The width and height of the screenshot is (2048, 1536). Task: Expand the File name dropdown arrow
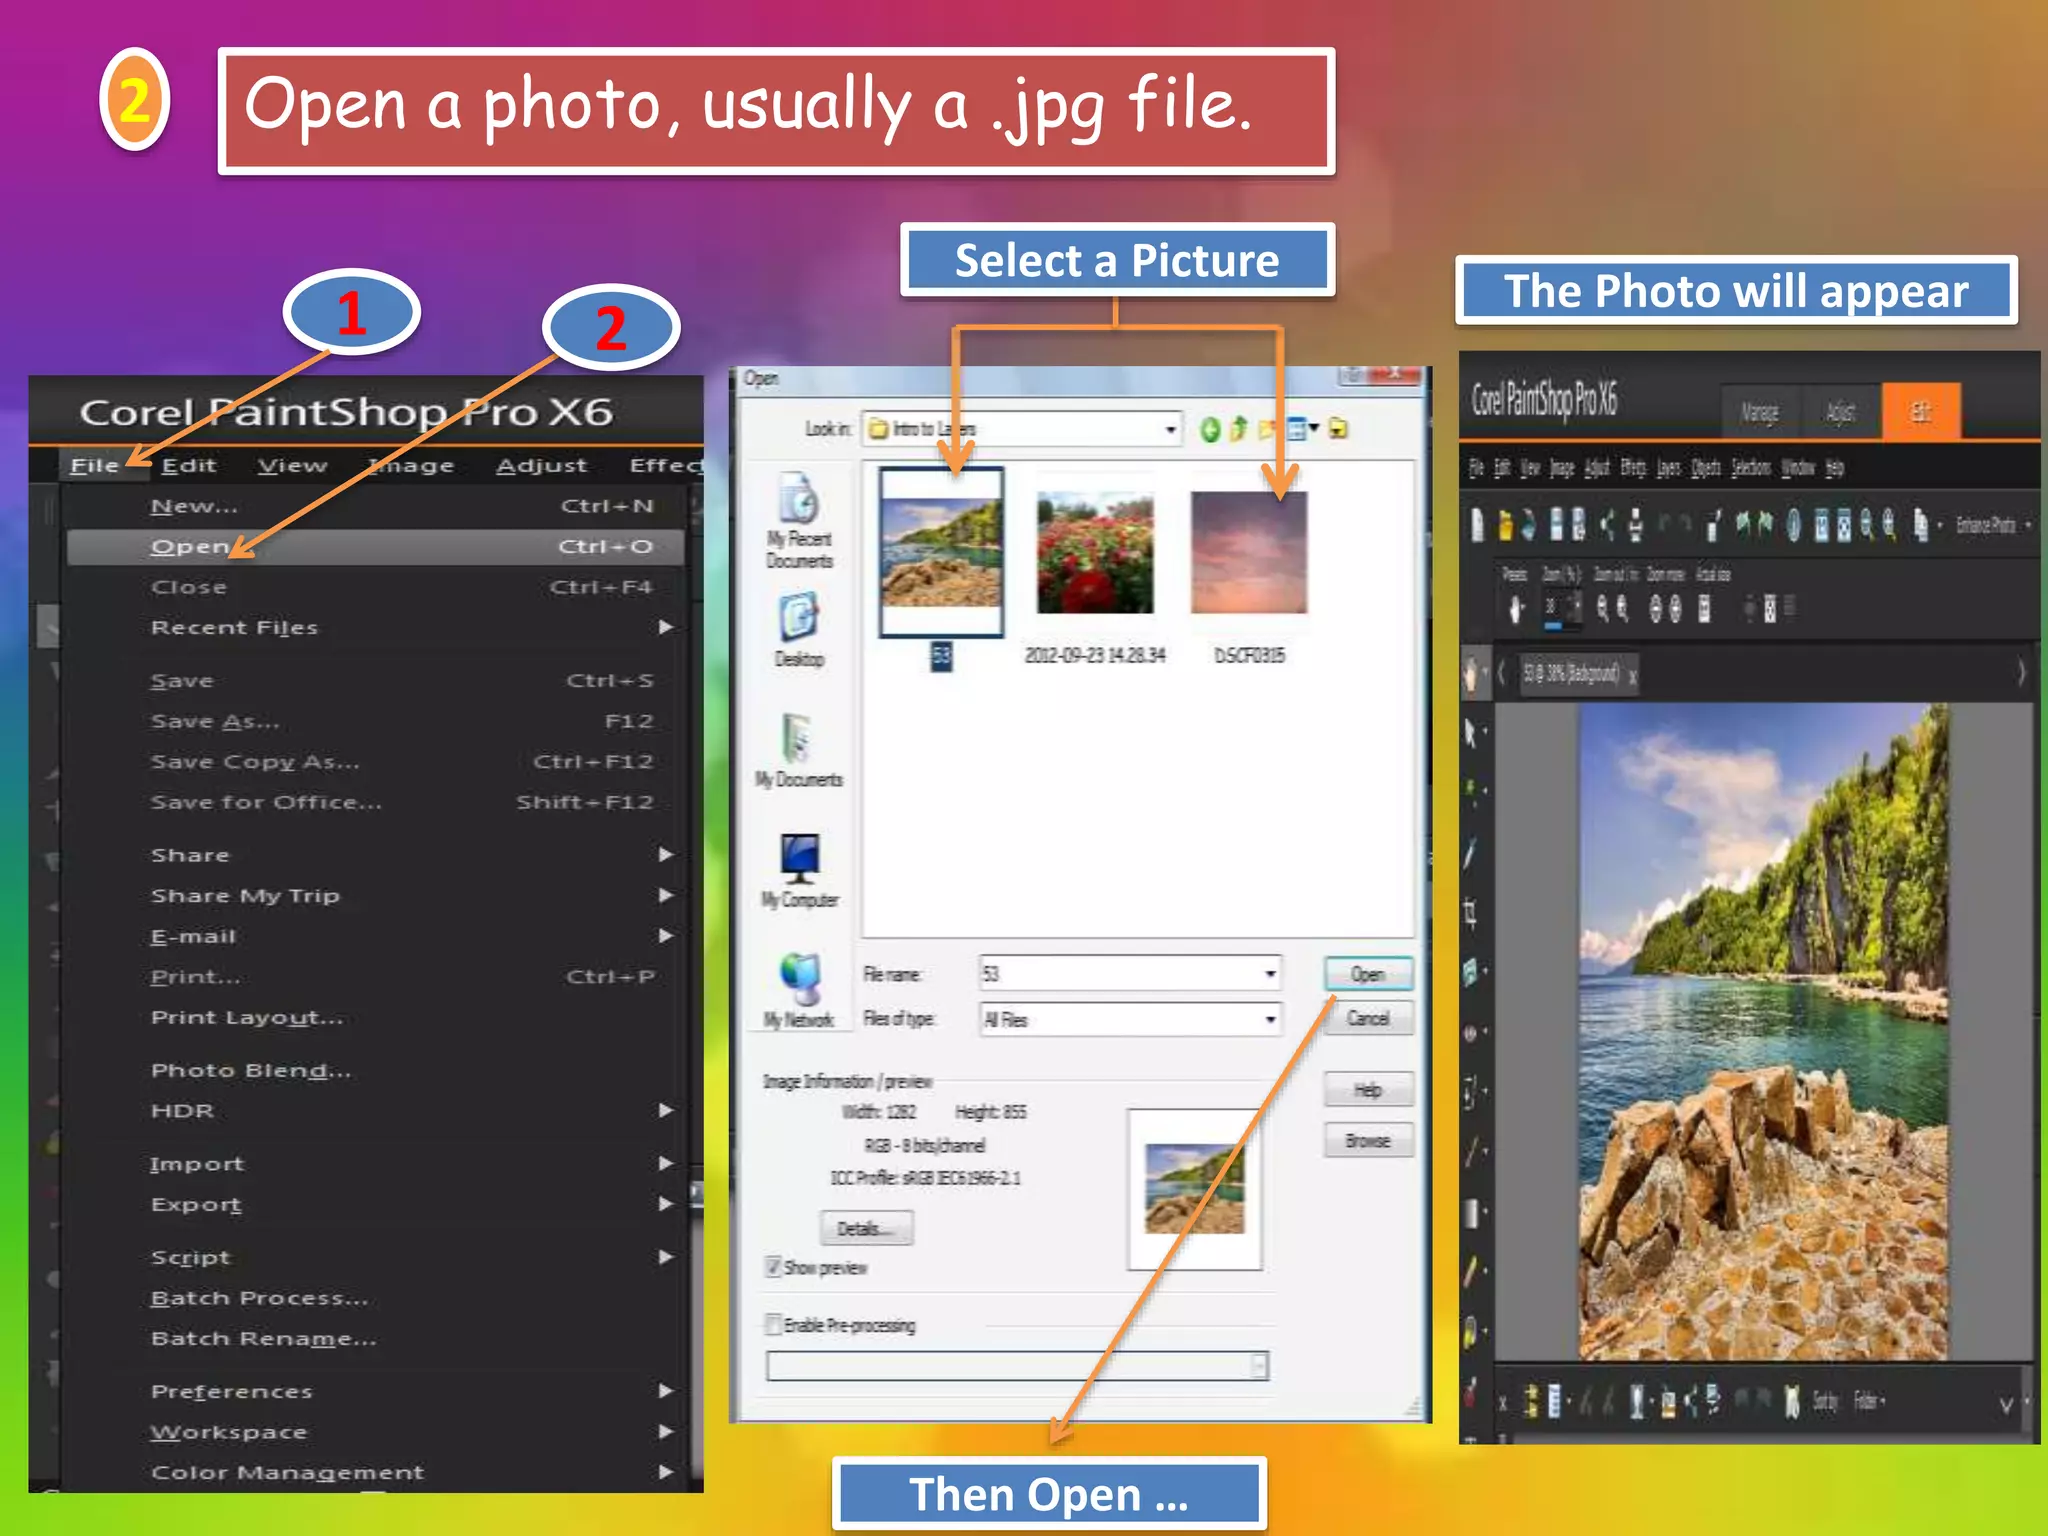coord(1270,973)
